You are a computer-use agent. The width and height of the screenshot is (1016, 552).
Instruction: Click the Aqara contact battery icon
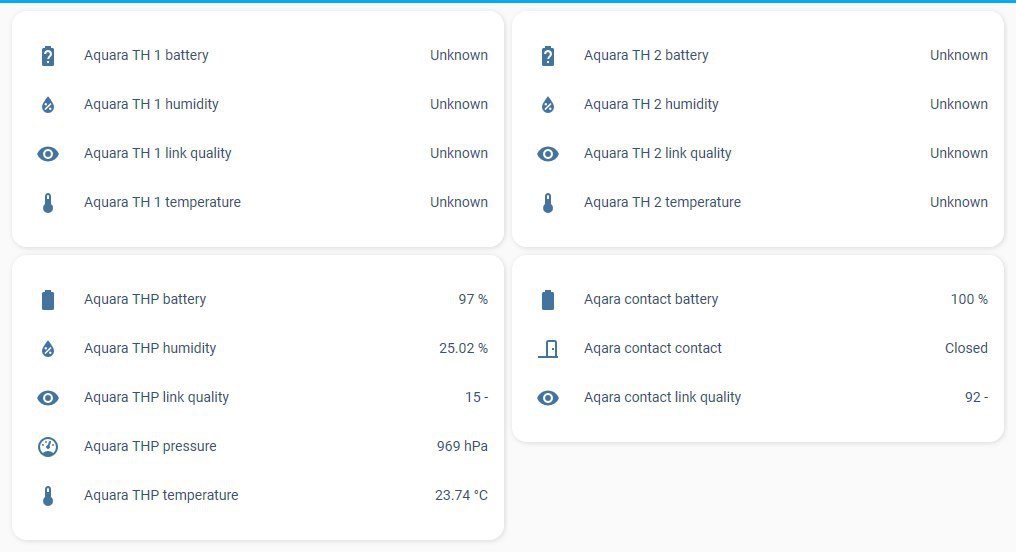[548, 300]
